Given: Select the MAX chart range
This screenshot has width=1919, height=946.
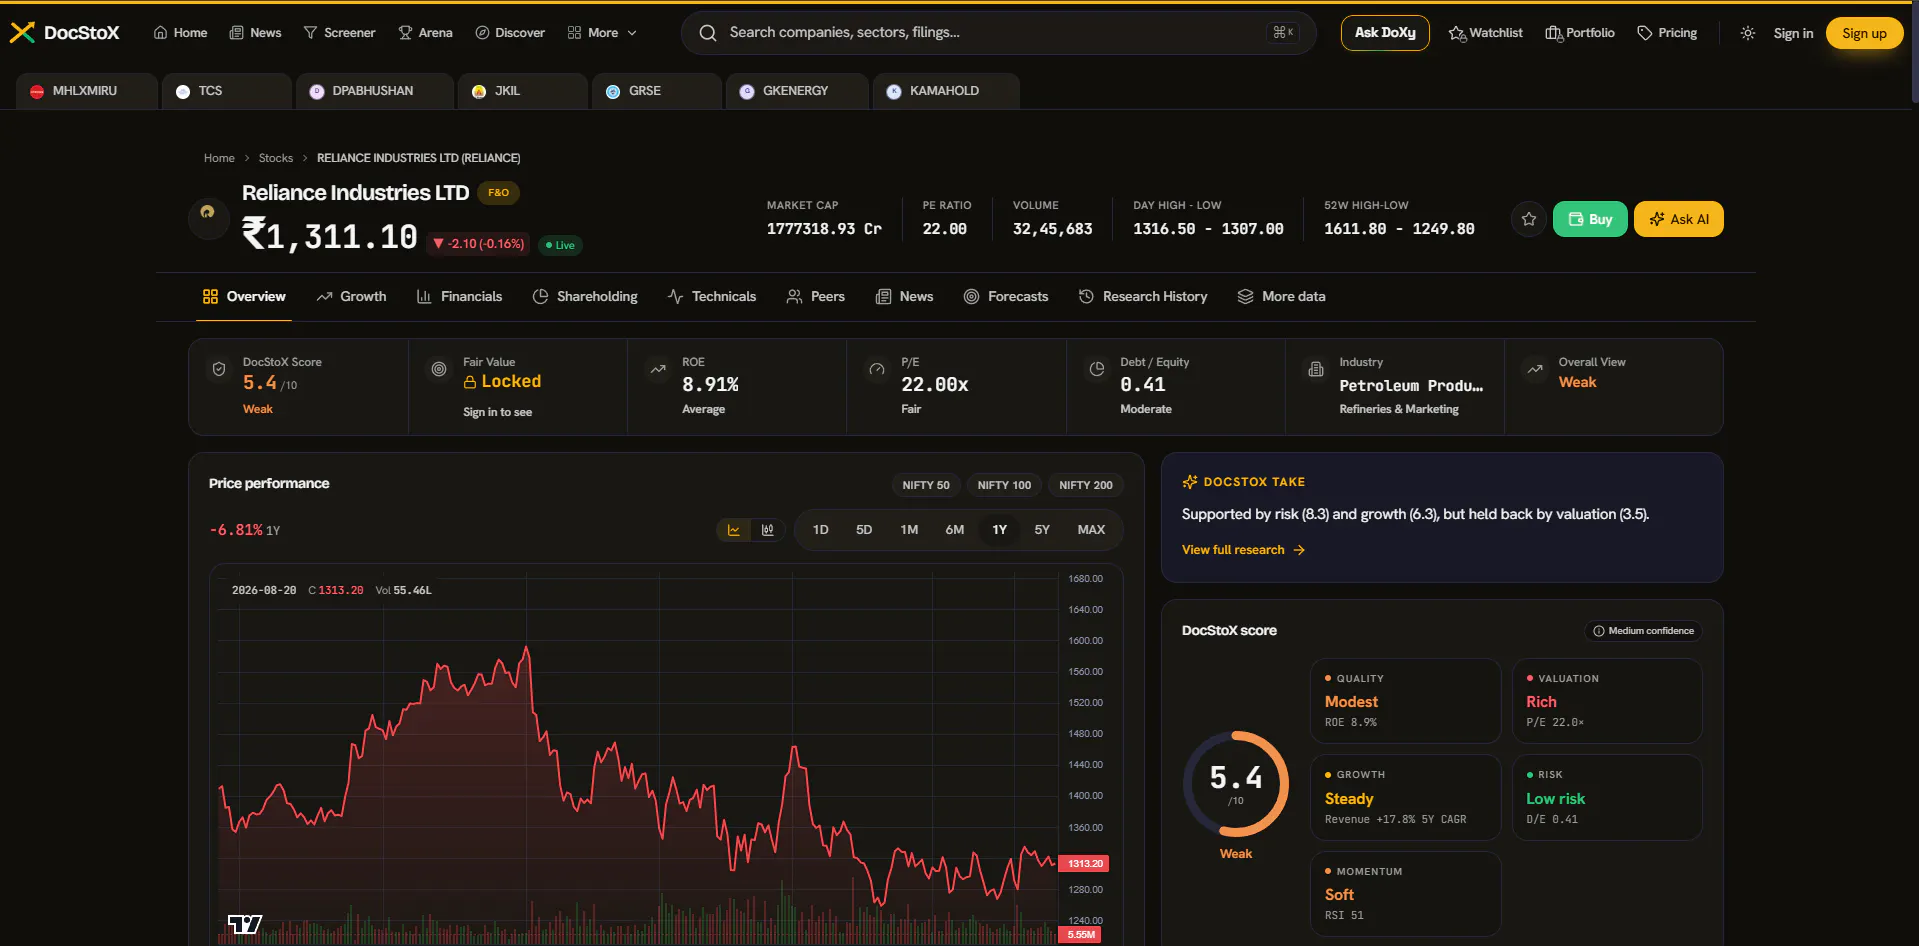Looking at the screenshot, I should coord(1091,530).
